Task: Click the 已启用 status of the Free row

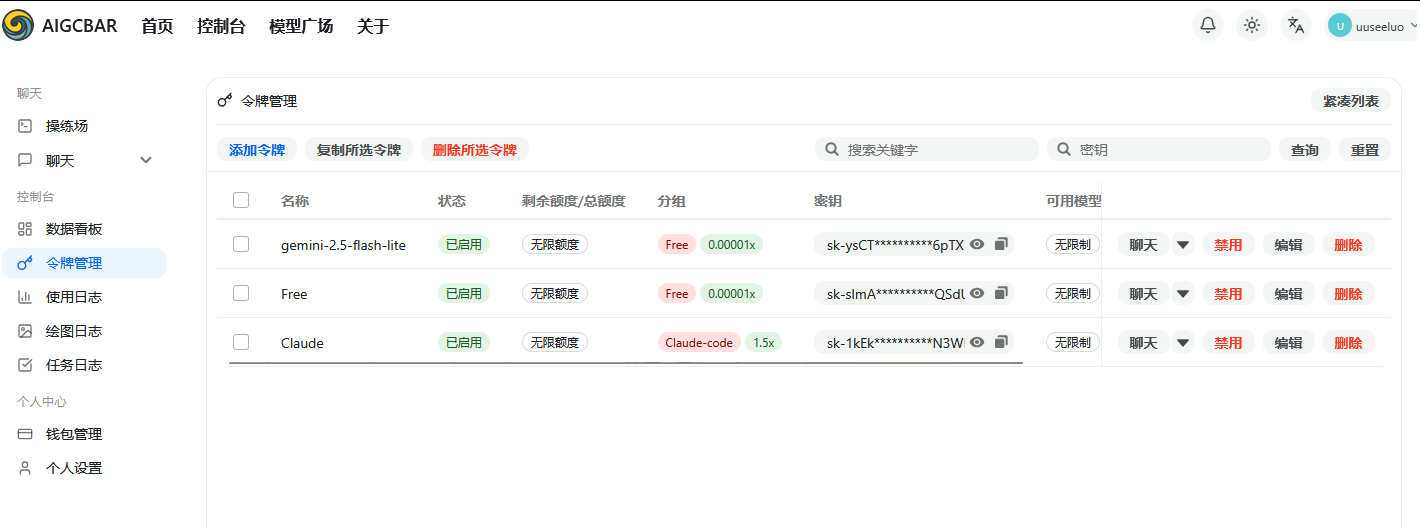Action: coord(464,293)
